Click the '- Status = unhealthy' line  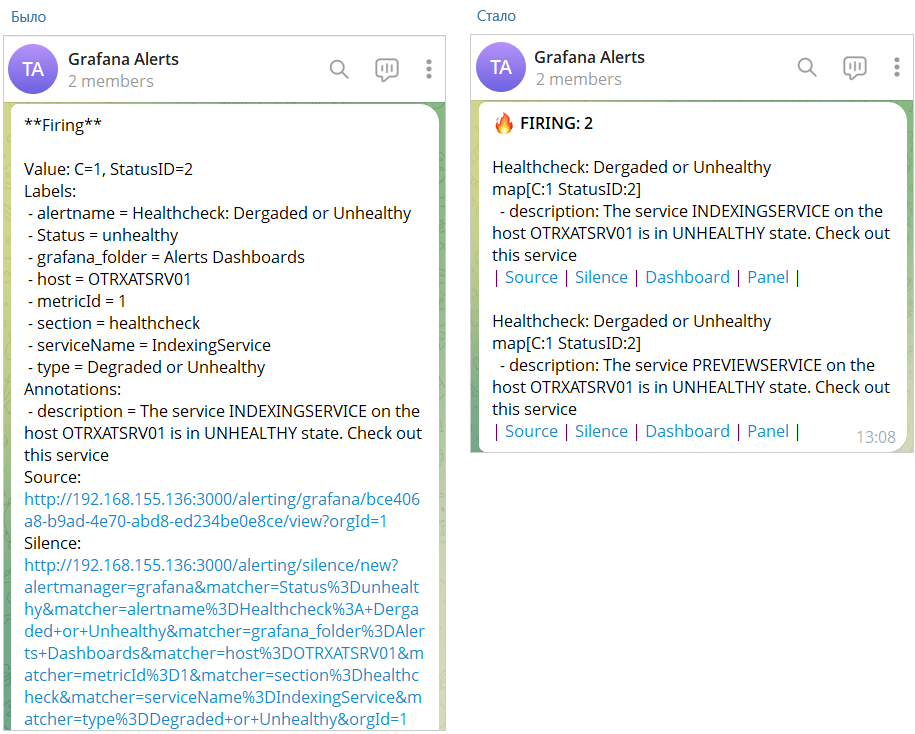103,235
